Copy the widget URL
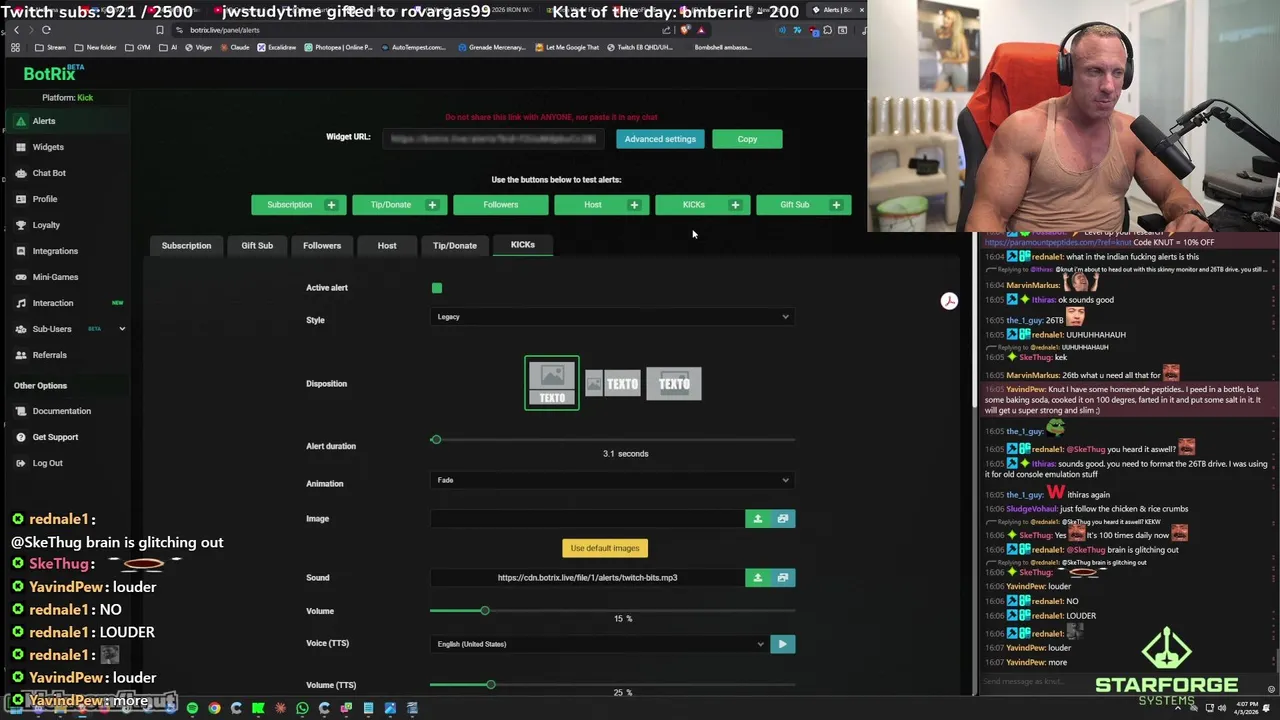The image size is (1280, 720). point(747,139)
